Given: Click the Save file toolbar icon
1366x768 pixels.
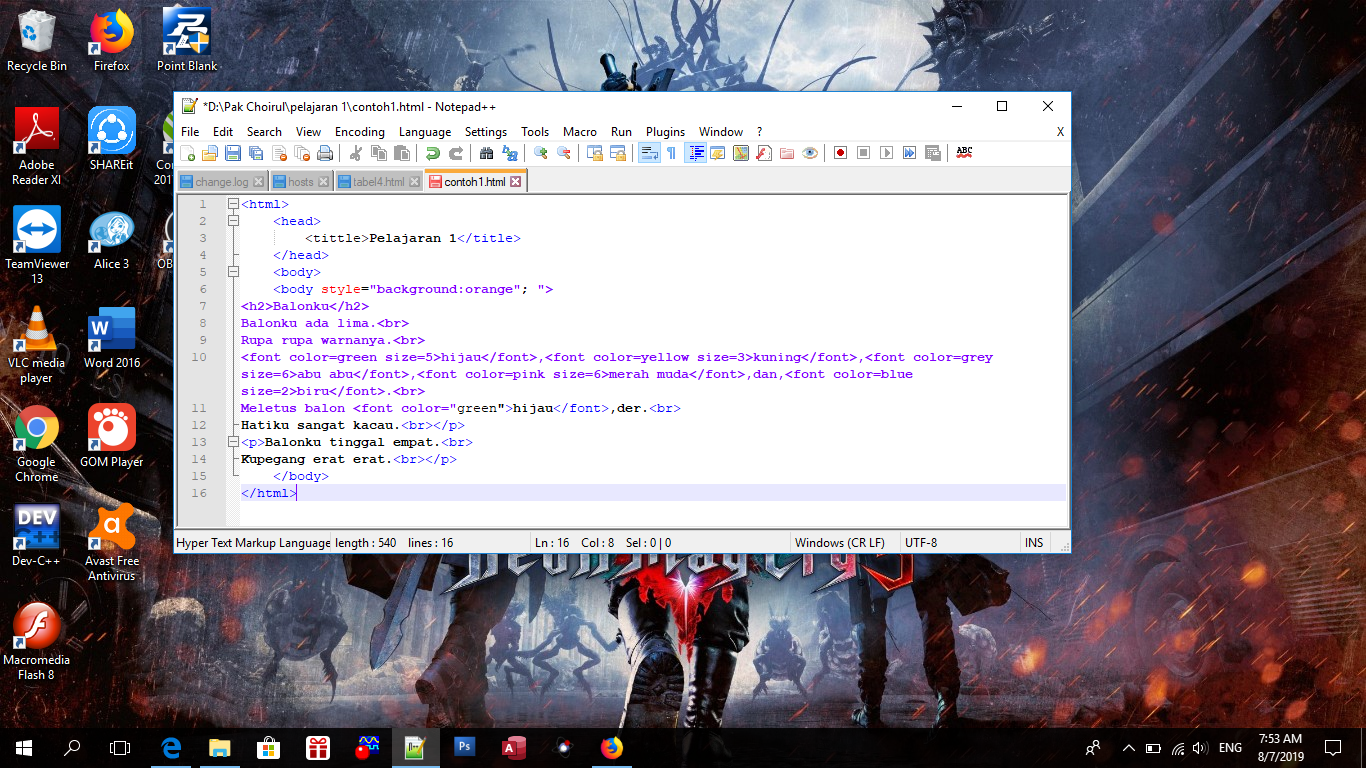Looking at the screenshot, I should point(232,153).
